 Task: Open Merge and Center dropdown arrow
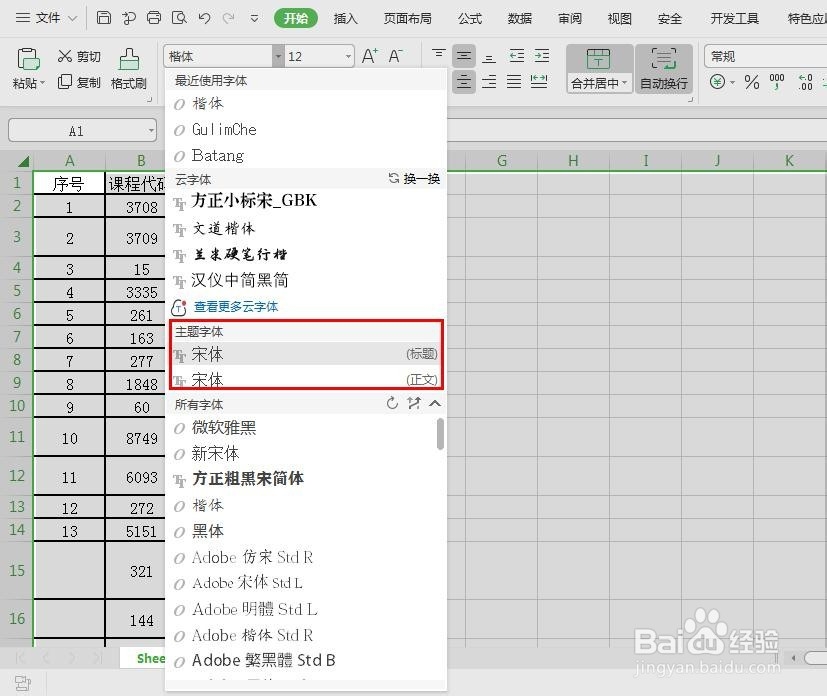[x=624, y=83]
